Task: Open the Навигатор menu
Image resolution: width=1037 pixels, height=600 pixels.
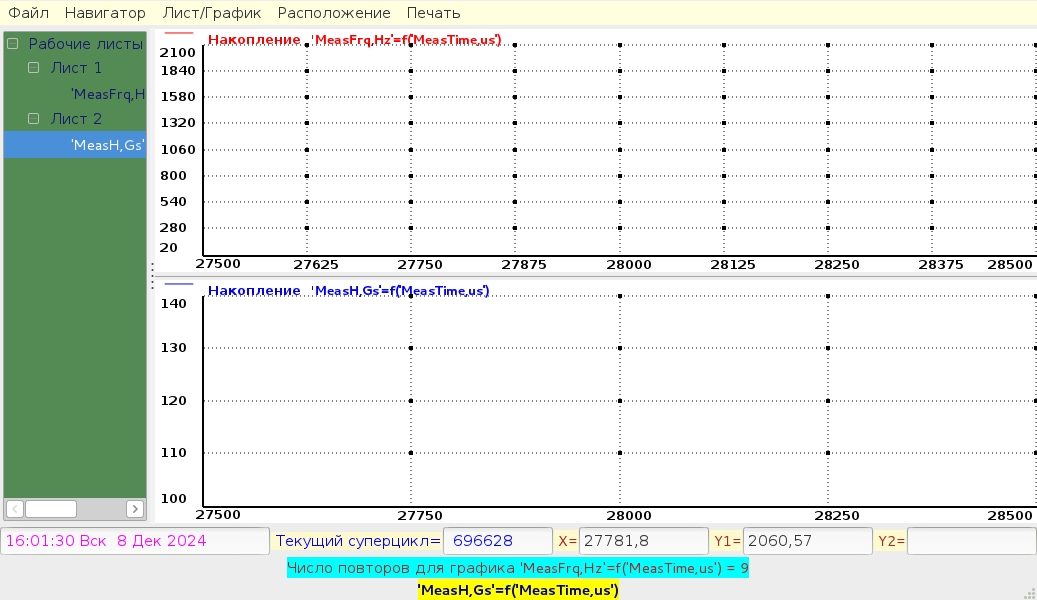Action: pos(105,13)
